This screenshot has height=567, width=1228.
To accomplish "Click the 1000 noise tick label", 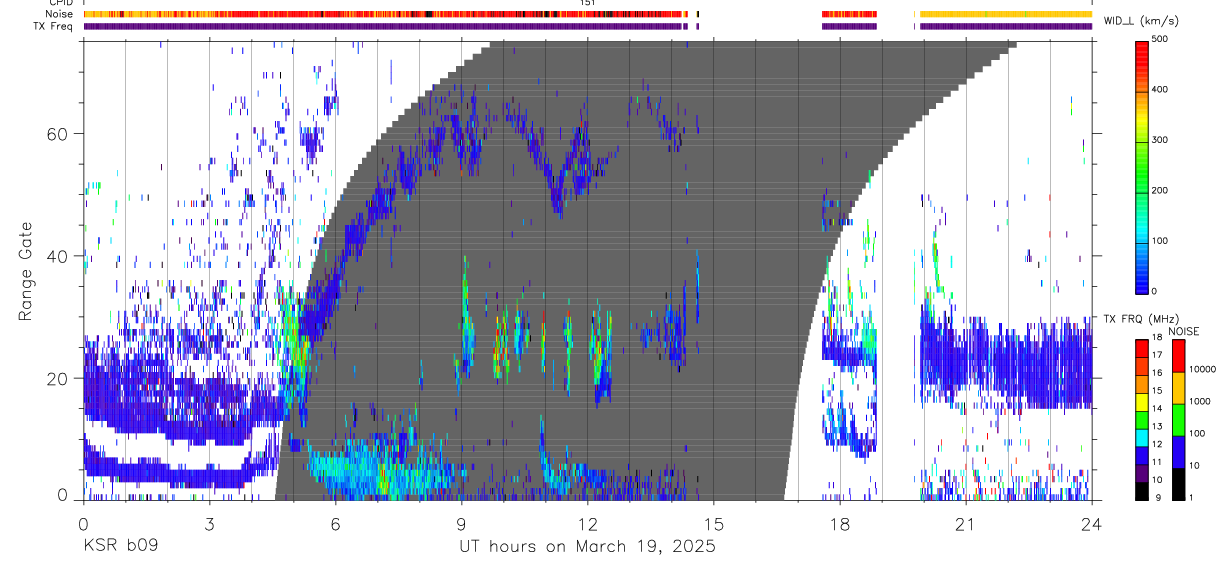I will [1200, 401].
